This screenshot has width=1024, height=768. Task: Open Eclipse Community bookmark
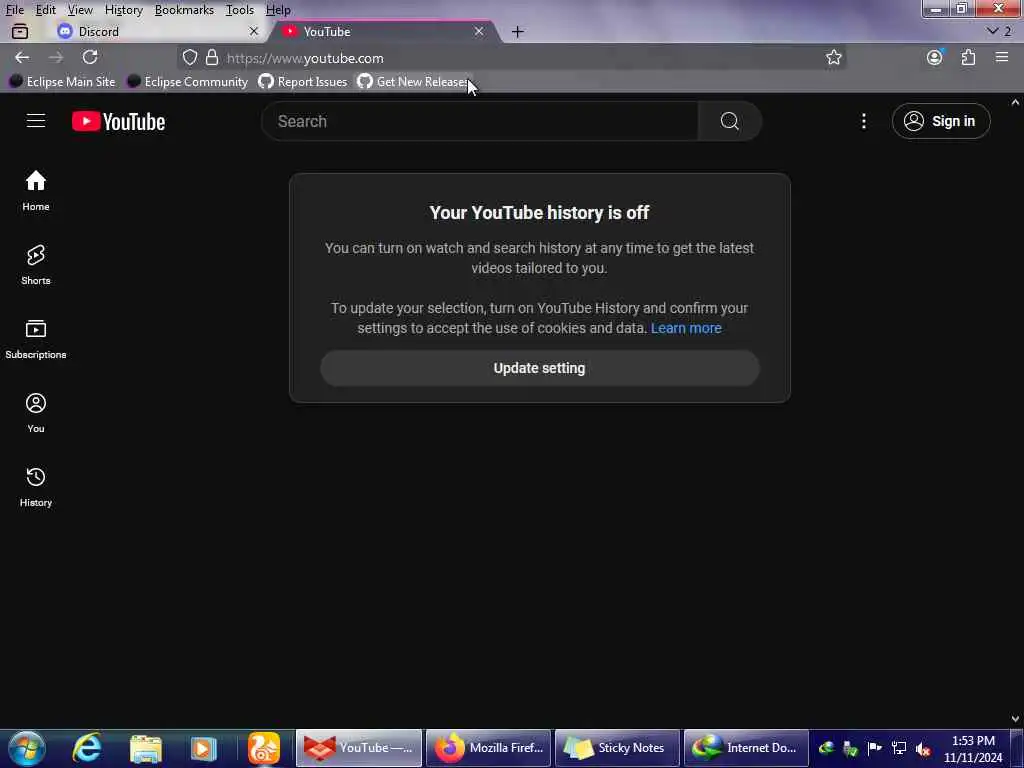click(x=187, y=82)
